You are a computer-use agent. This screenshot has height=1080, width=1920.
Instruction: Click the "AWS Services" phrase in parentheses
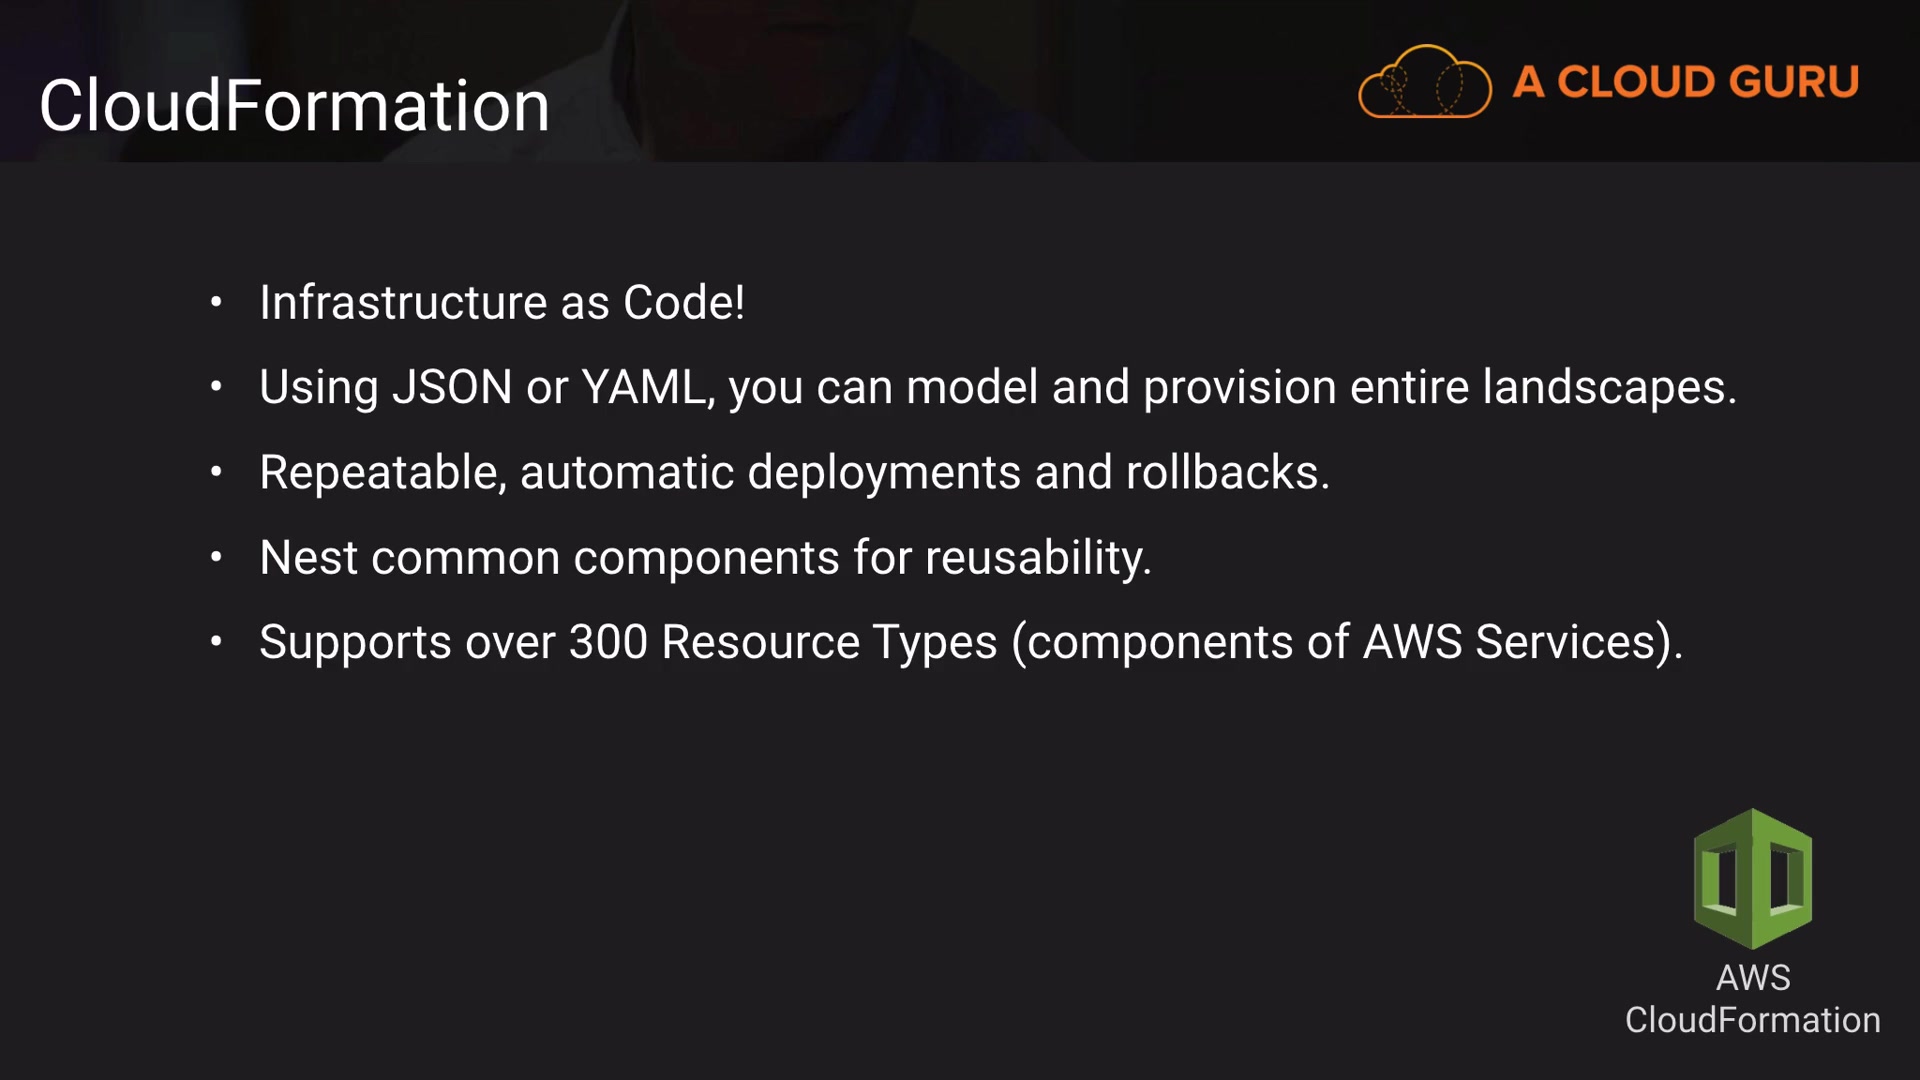point(1510,642)
